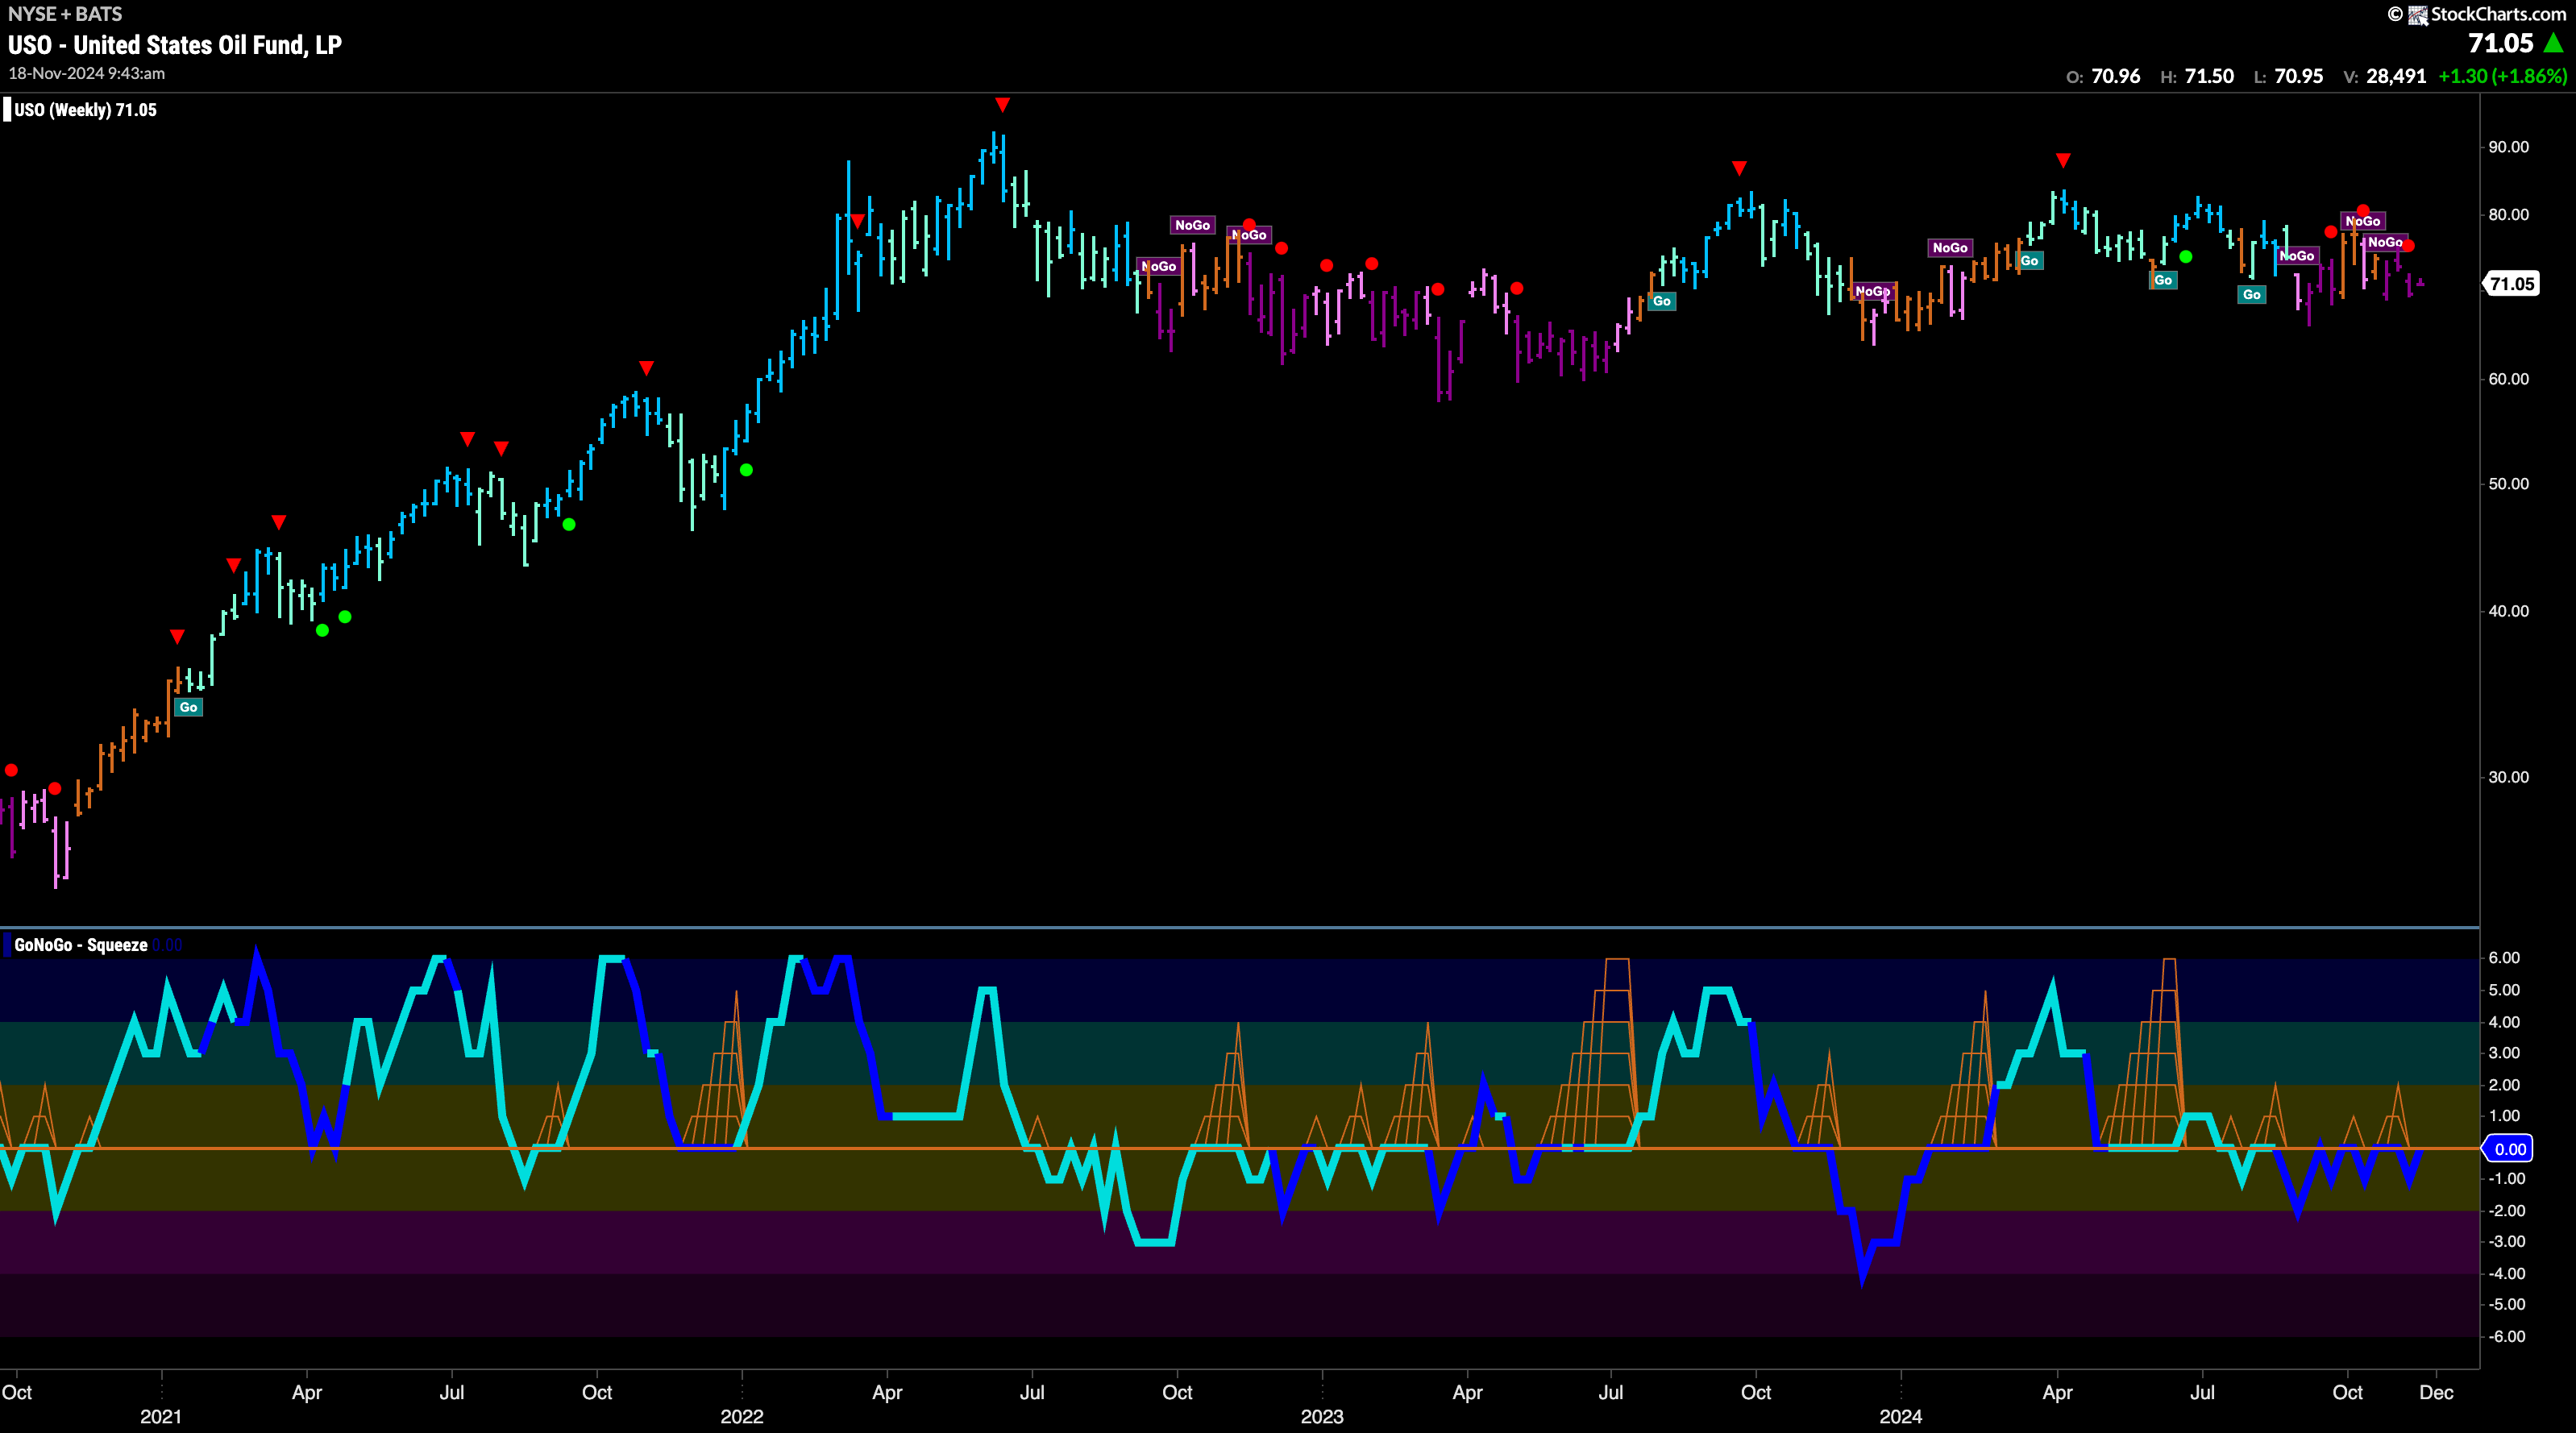Viewport: 2576px width, 1433px height.
Task: Click the red dot near the October 2024 bars
Action: pyautogui.click(x=2363, y=211)
